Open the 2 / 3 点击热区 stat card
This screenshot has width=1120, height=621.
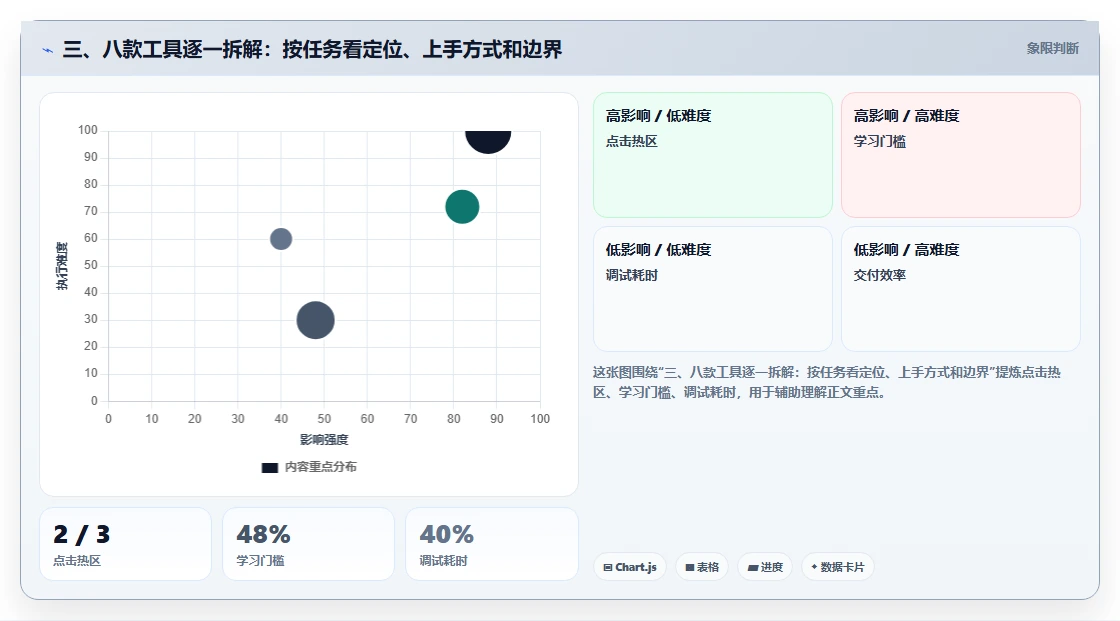126,544
